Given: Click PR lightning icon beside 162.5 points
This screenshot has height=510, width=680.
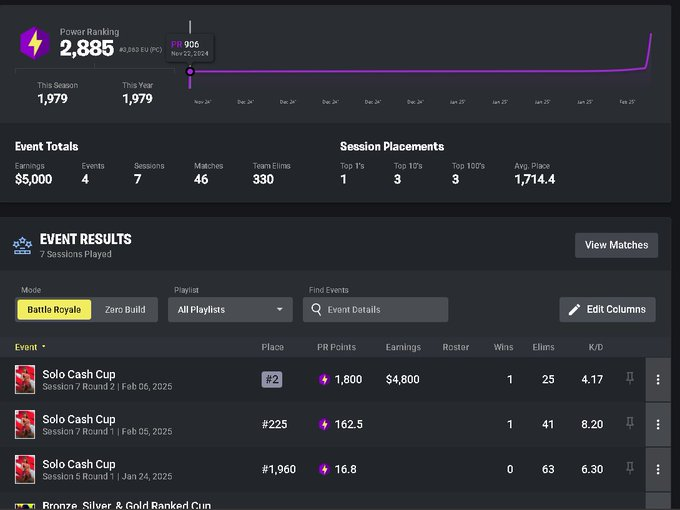Looking at the screenshot, I should point(324,424).
